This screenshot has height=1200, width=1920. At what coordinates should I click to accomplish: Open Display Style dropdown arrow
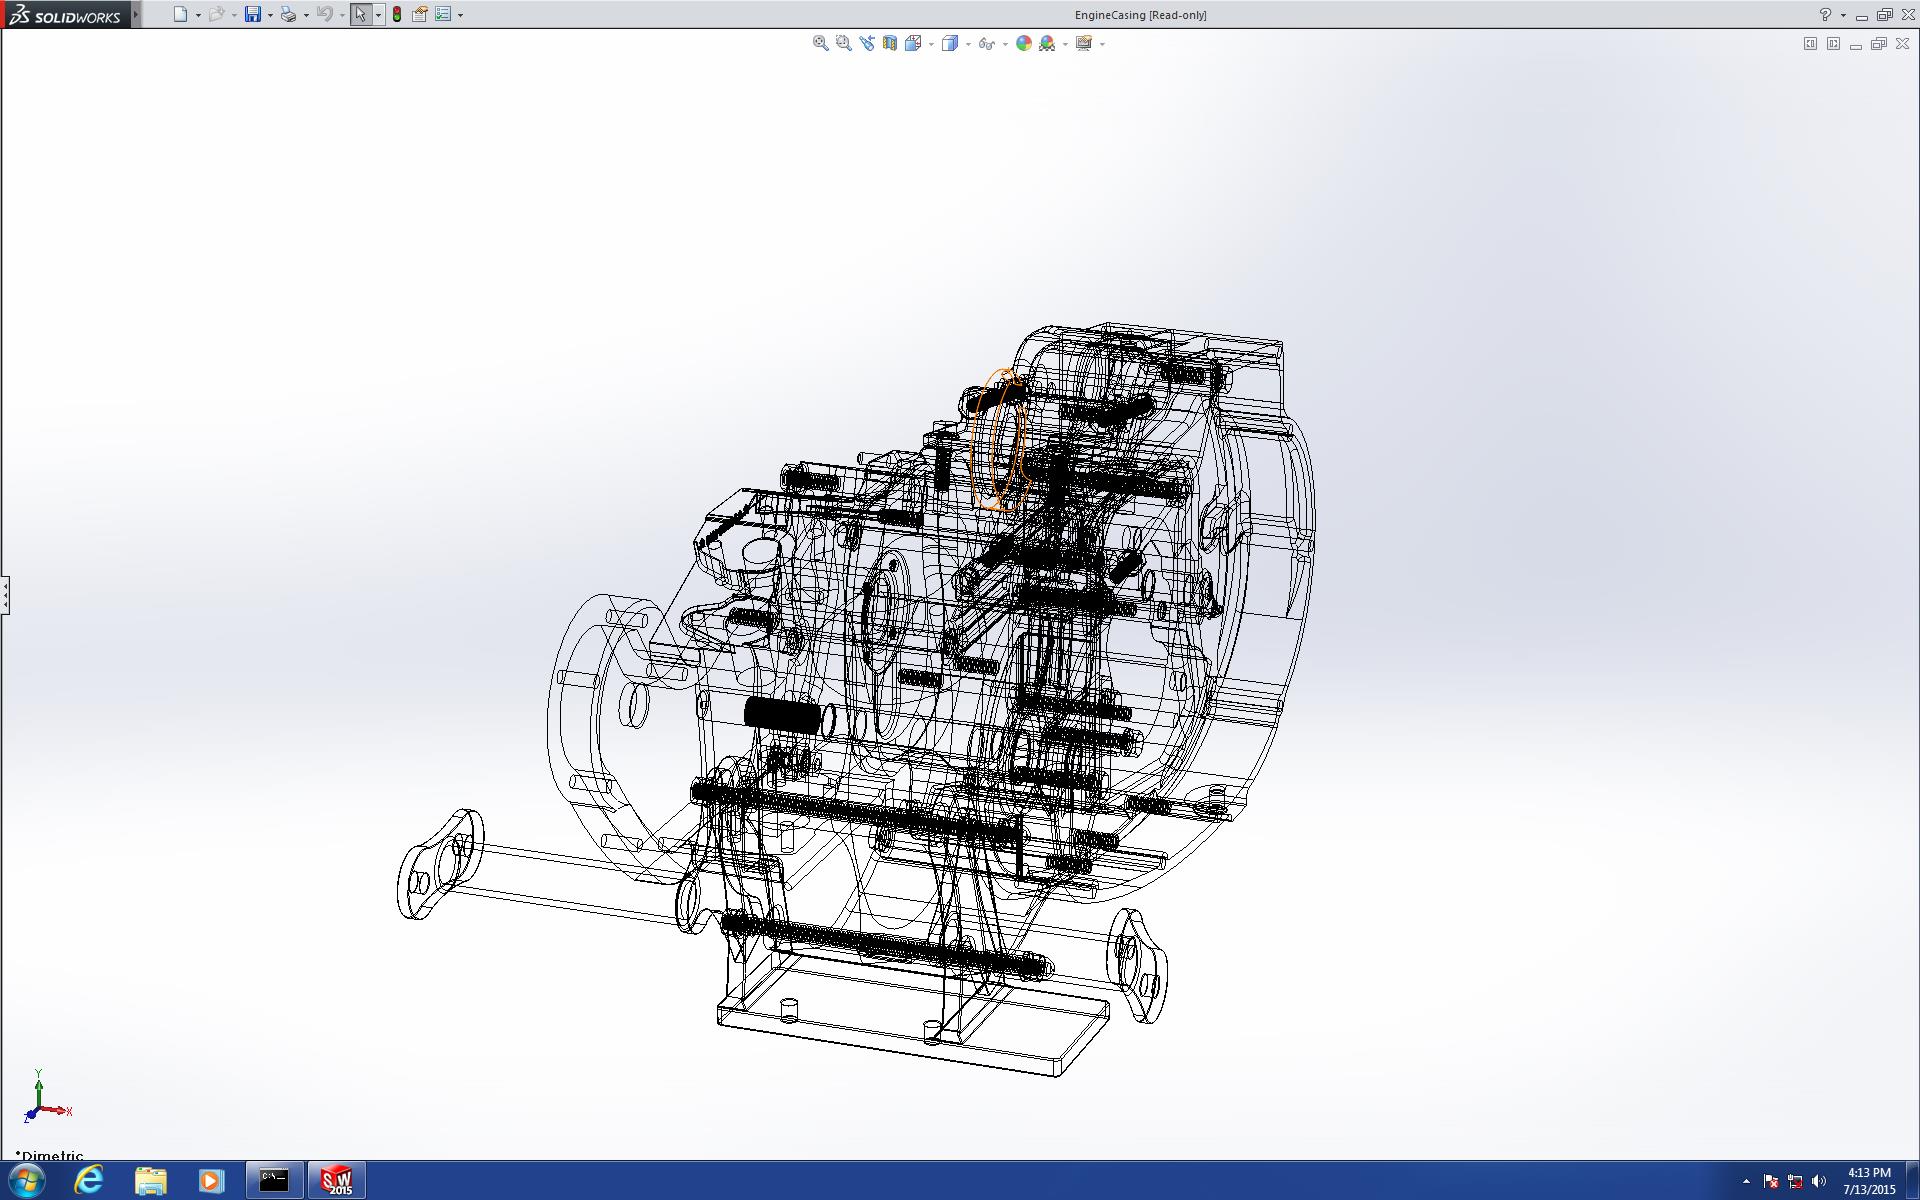pos(968,44)
